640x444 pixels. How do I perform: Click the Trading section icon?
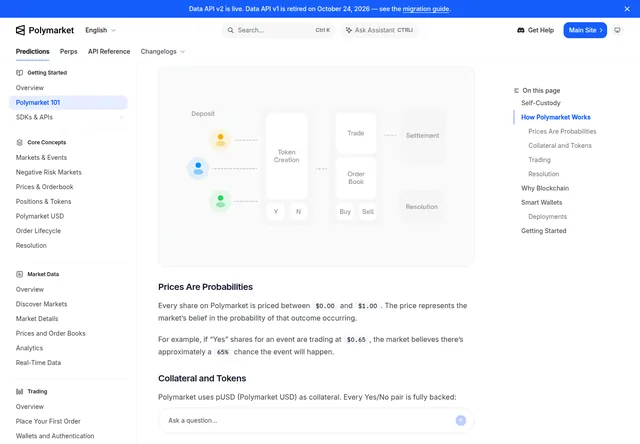(19, 391)
